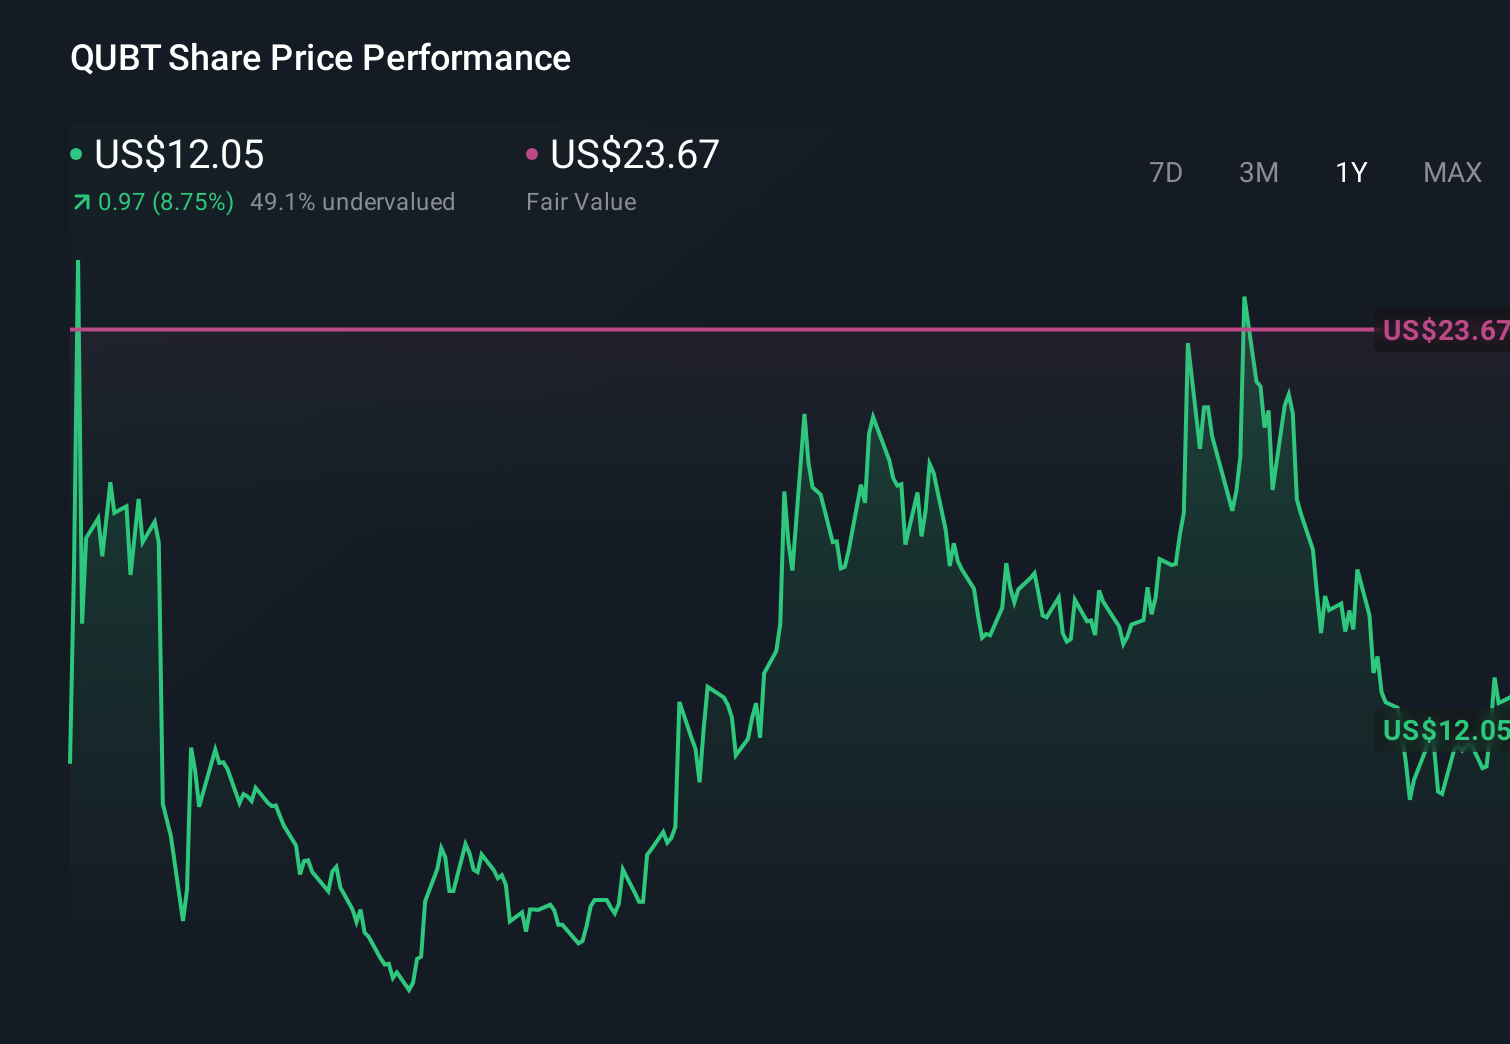
Task: Click the US$12.05 price tag label
Action: tap(1444, 731)
